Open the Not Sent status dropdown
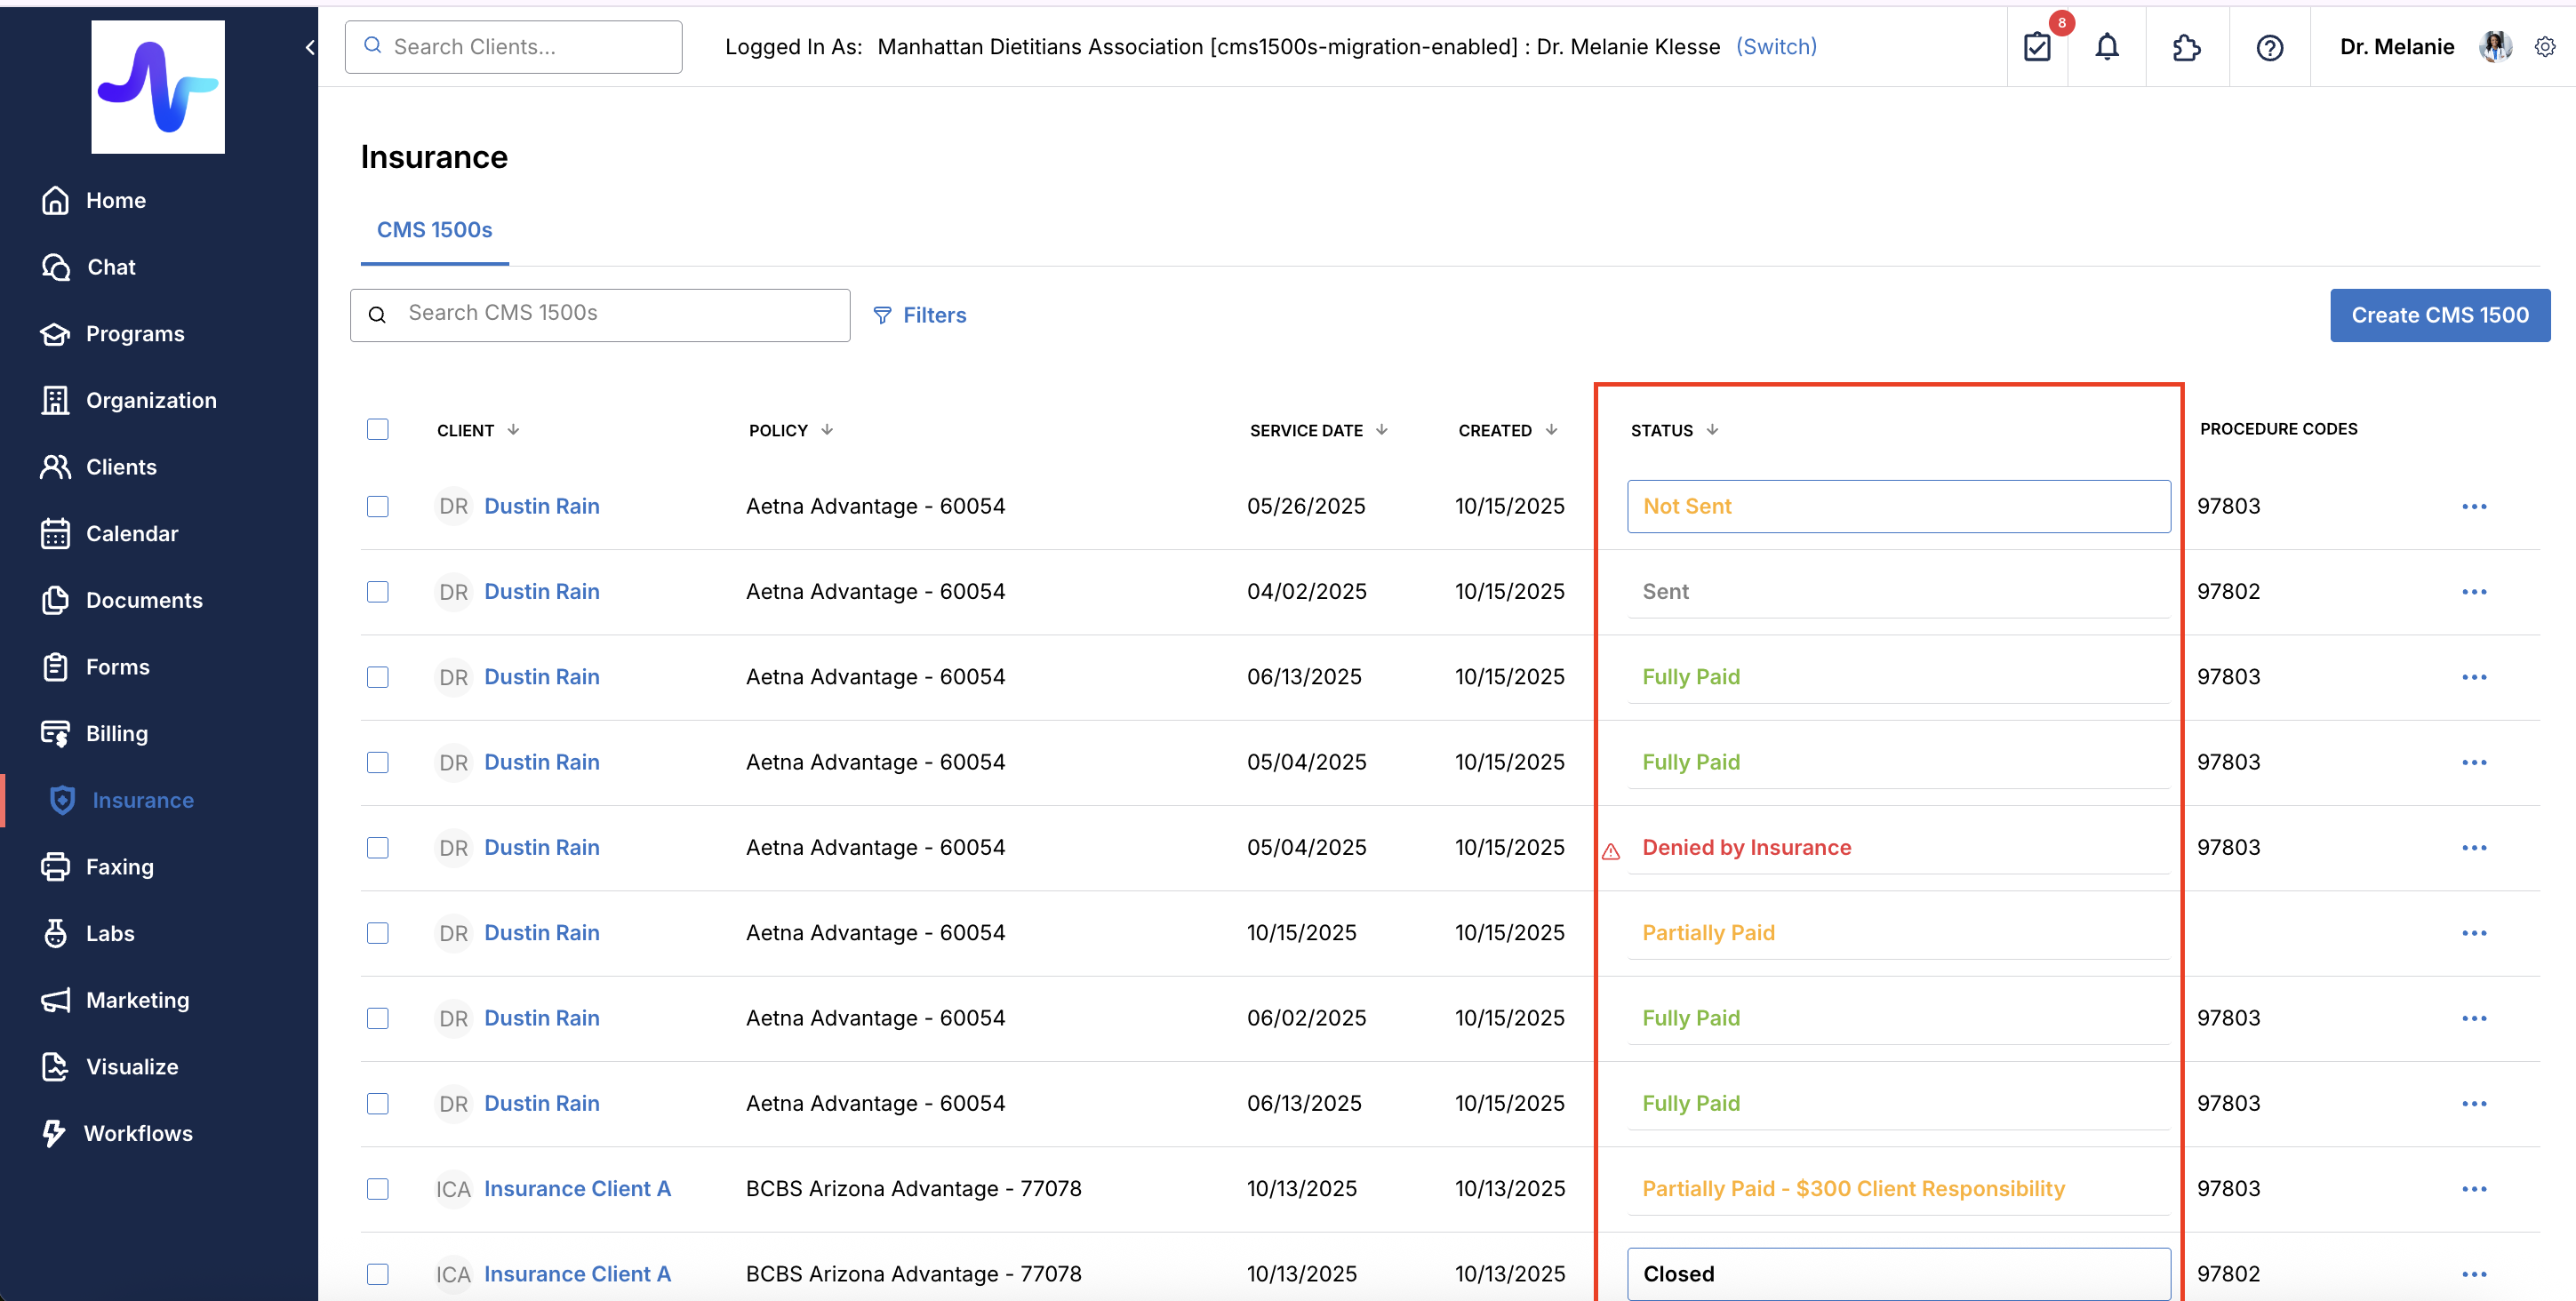 click(1898, 506)
